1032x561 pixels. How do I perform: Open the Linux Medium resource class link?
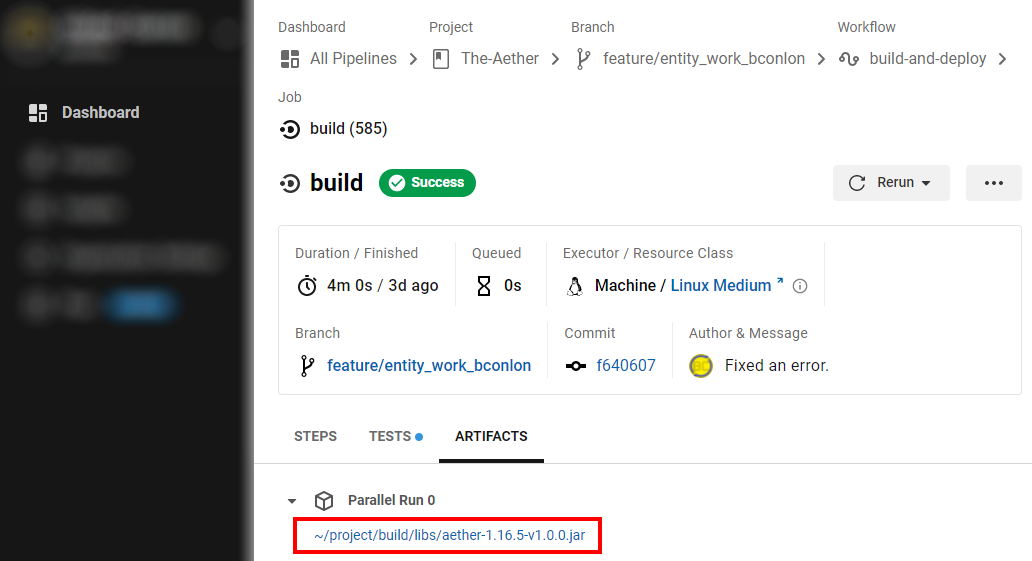point(721,286)
